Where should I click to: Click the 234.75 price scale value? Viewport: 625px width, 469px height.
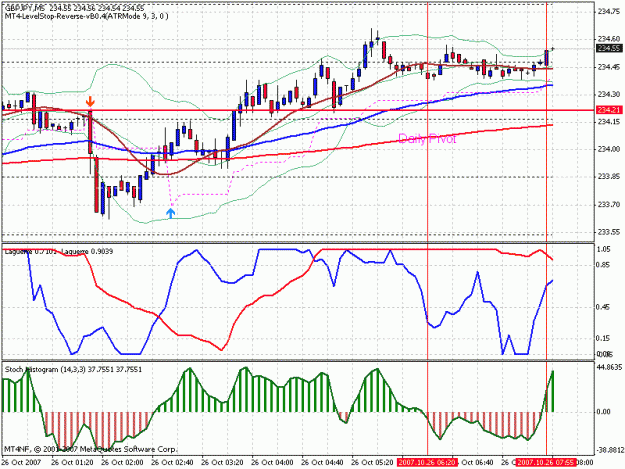(x=609, y=12)
